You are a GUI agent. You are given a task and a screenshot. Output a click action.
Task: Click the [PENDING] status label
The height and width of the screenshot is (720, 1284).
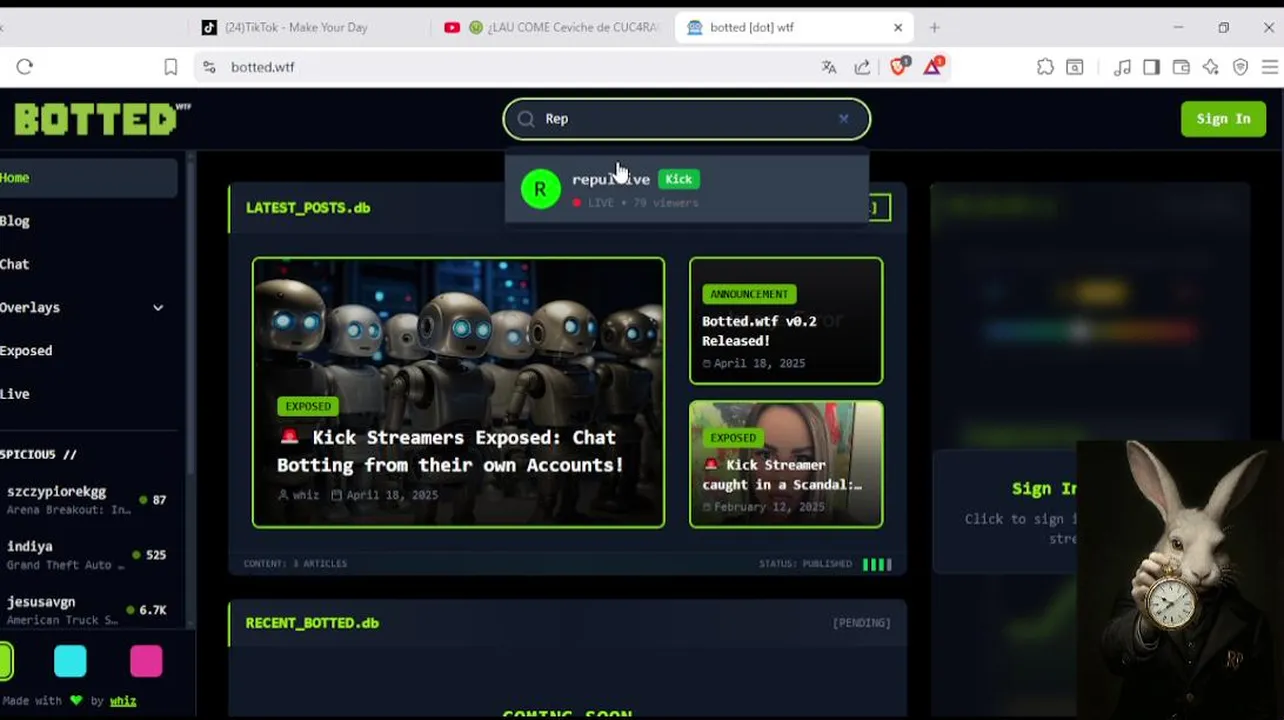861,623
